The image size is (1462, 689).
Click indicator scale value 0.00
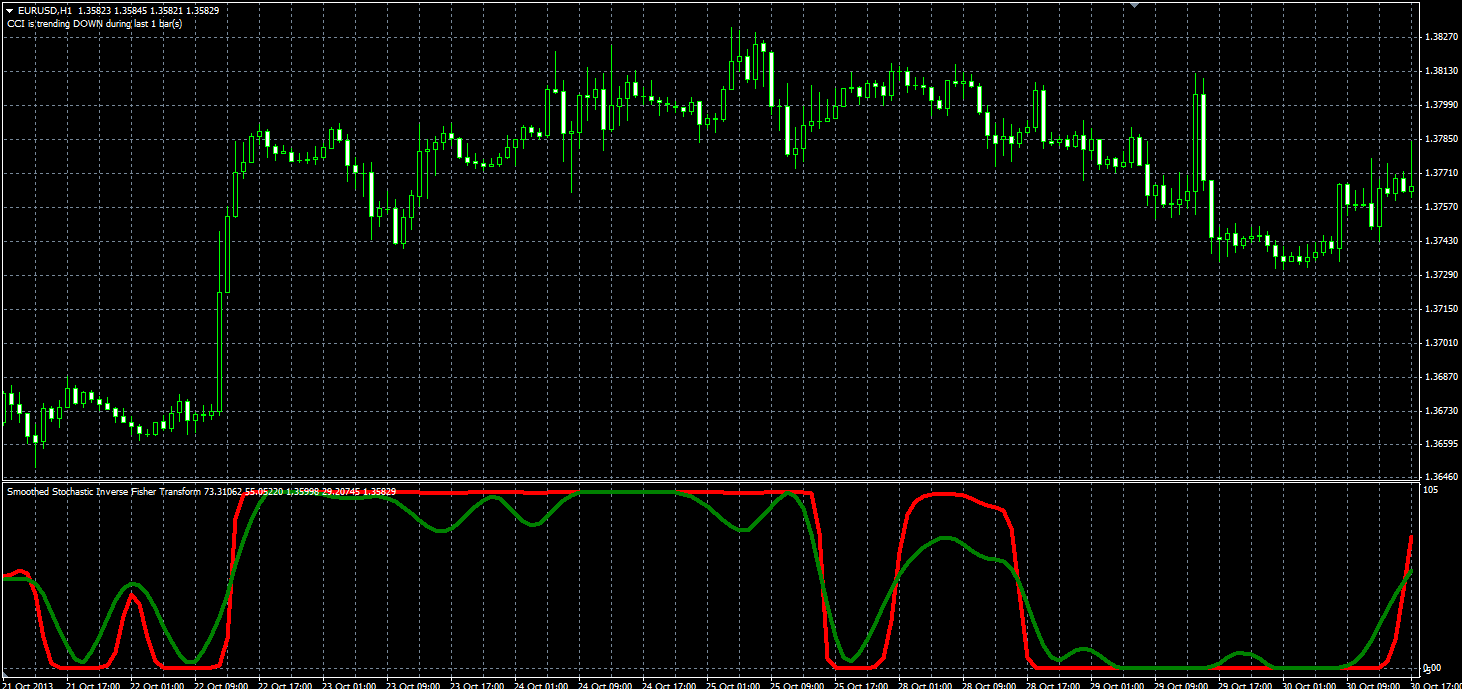point(1432,667)
